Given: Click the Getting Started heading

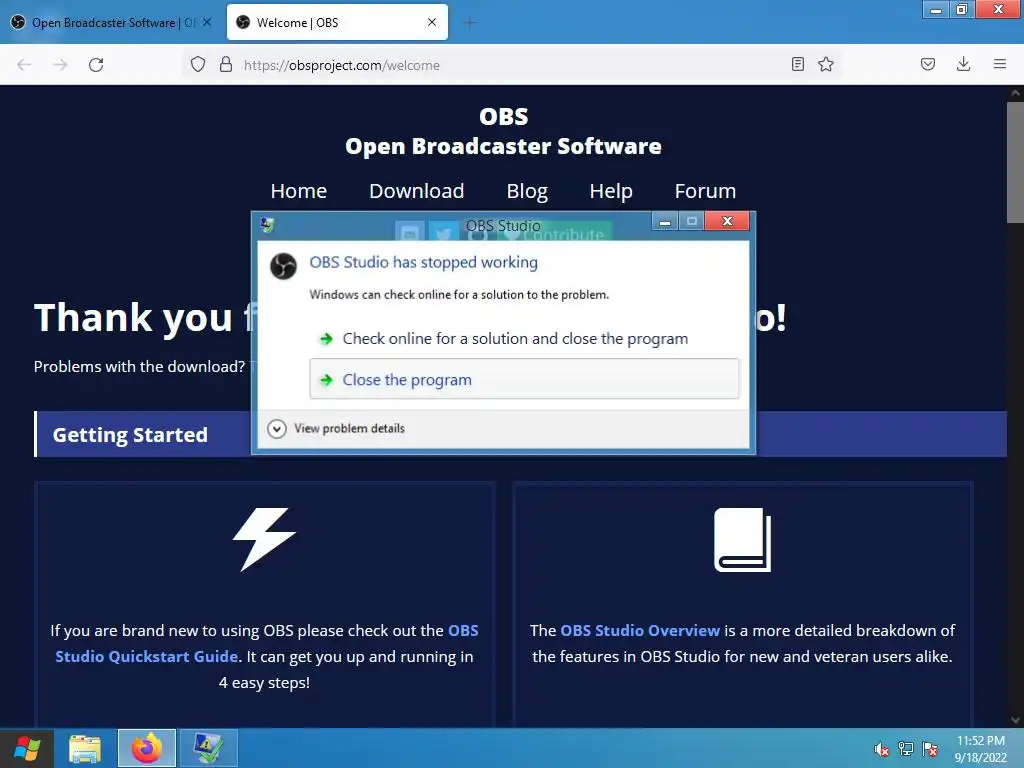Looking at the screenshot, I should (x=130, y=435).
